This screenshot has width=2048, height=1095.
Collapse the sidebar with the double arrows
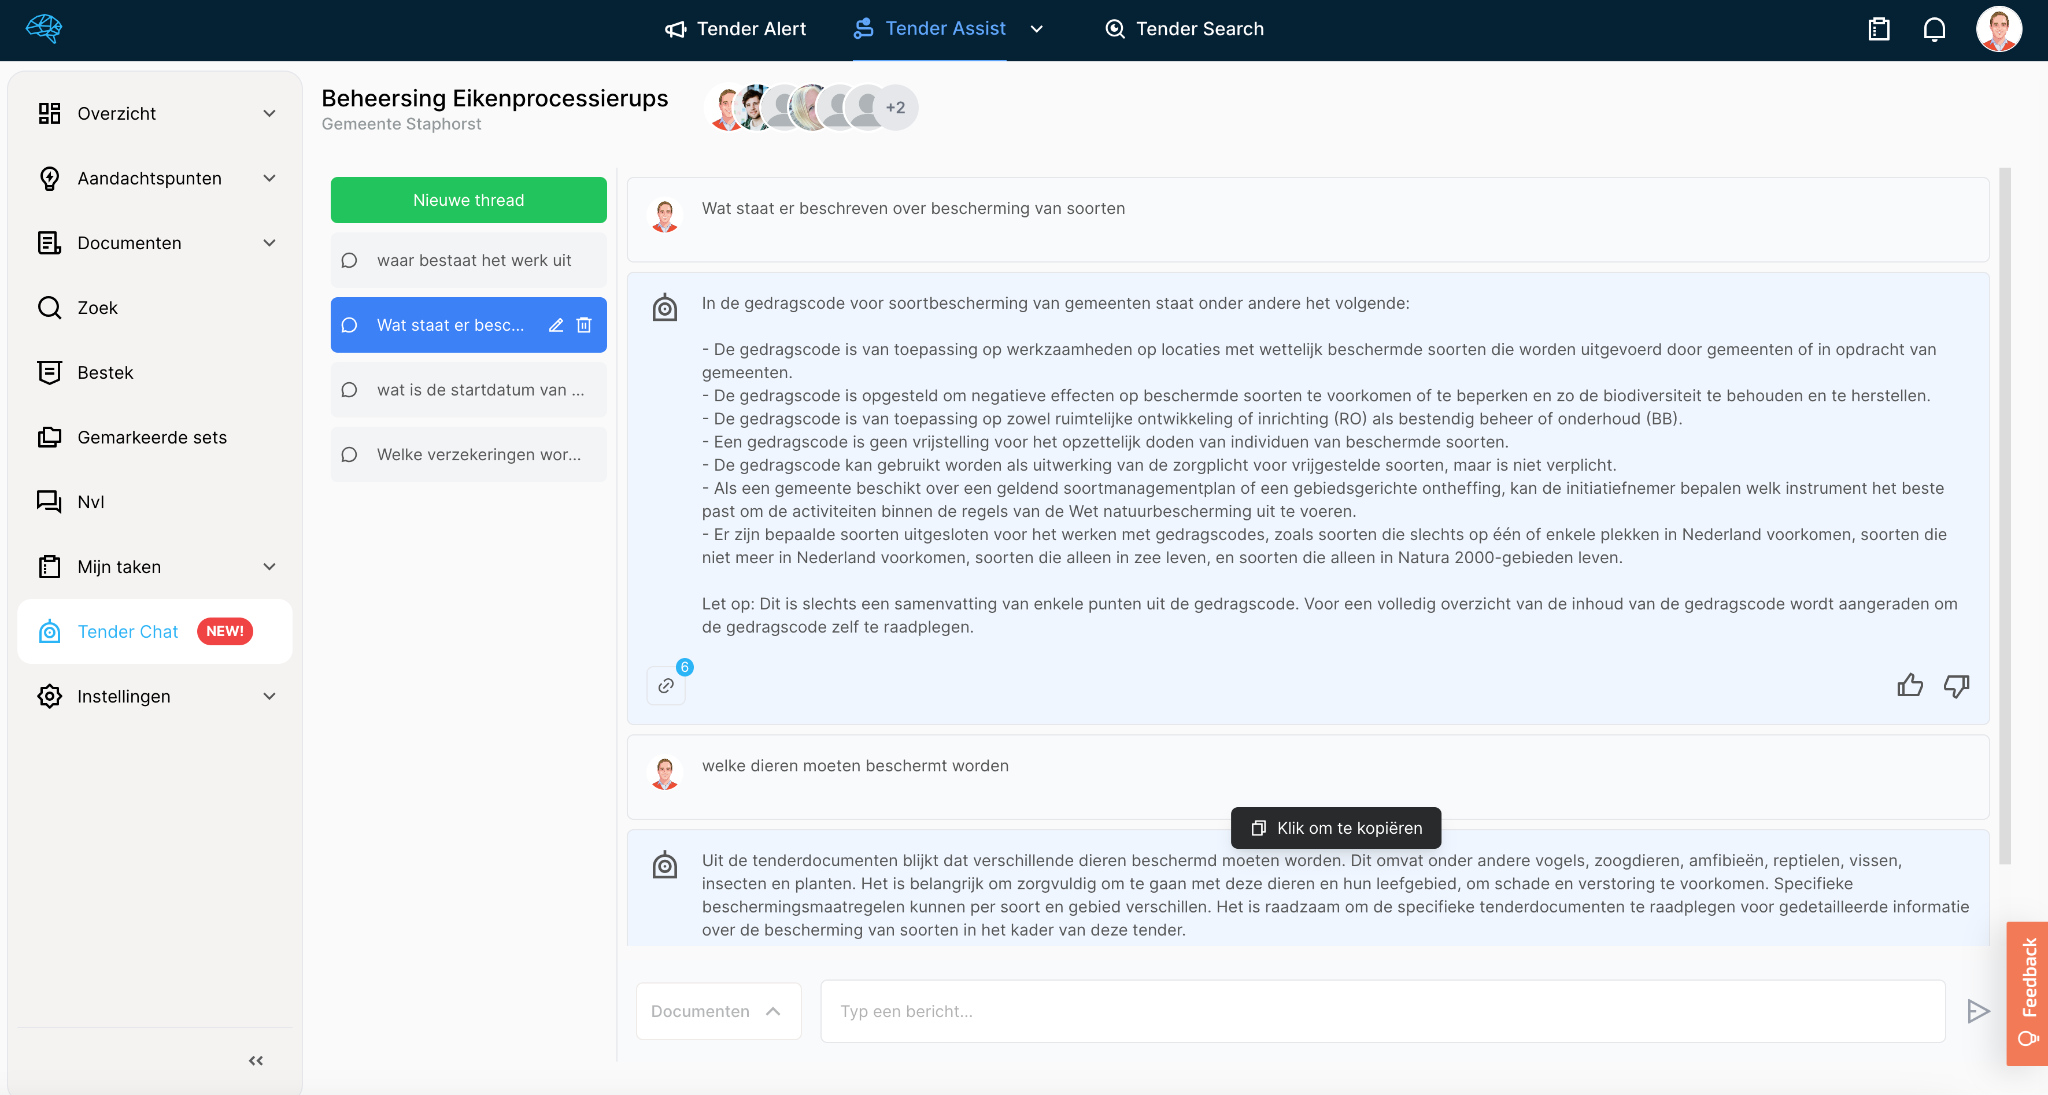(x=255, y=1060)
